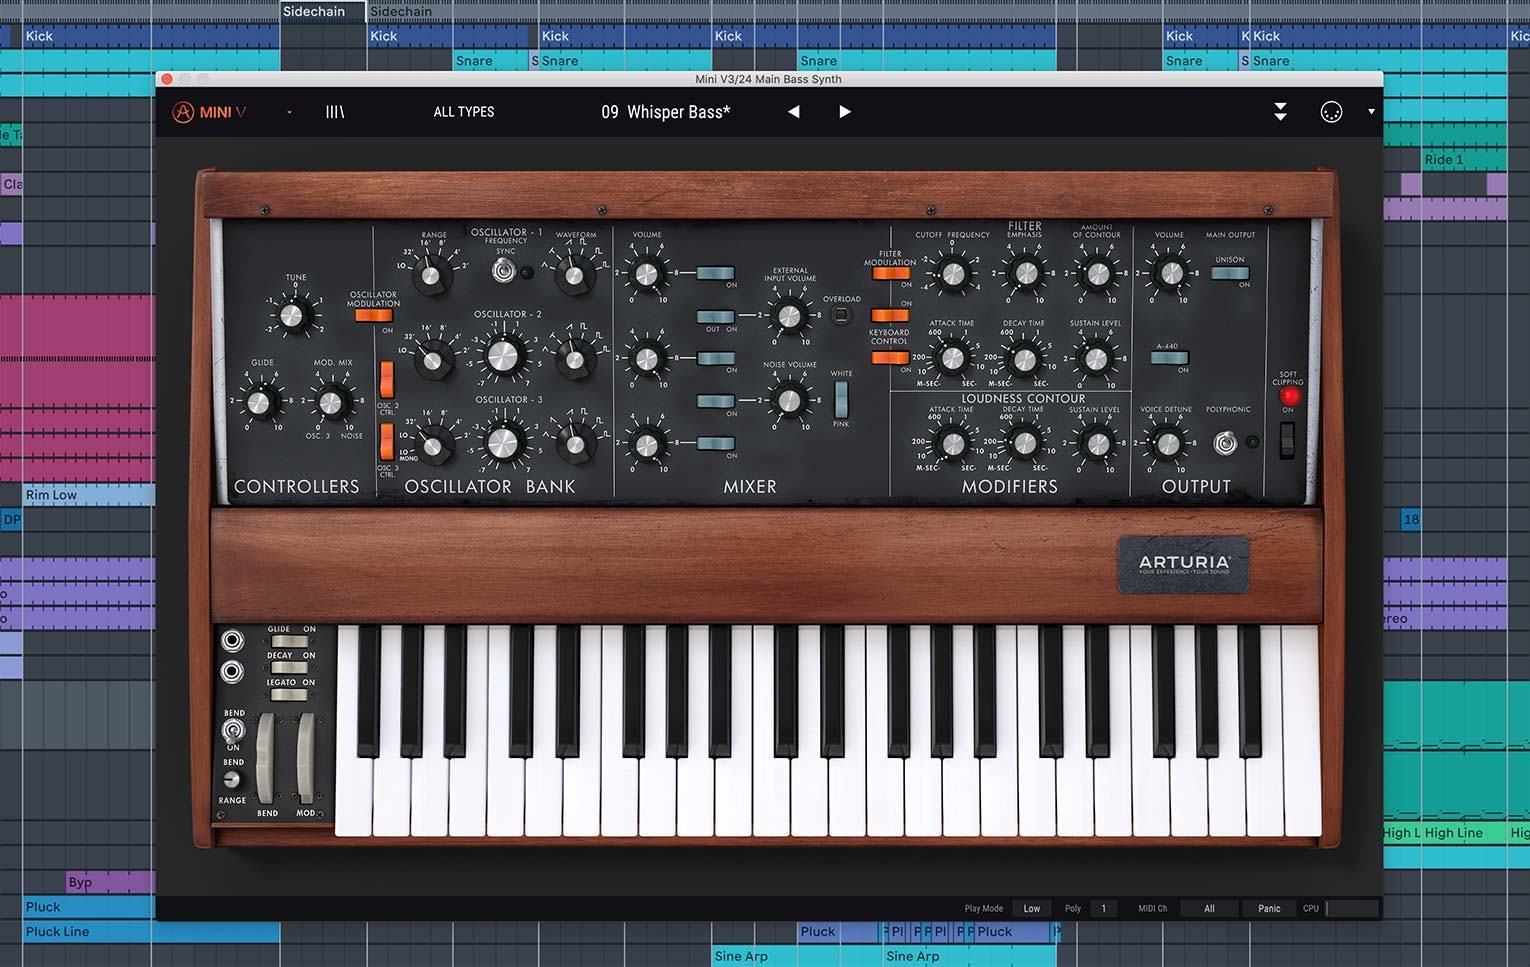
Task: Click the Oscillator 1 Volume knob in Mixer
Action: coord(647,273)
